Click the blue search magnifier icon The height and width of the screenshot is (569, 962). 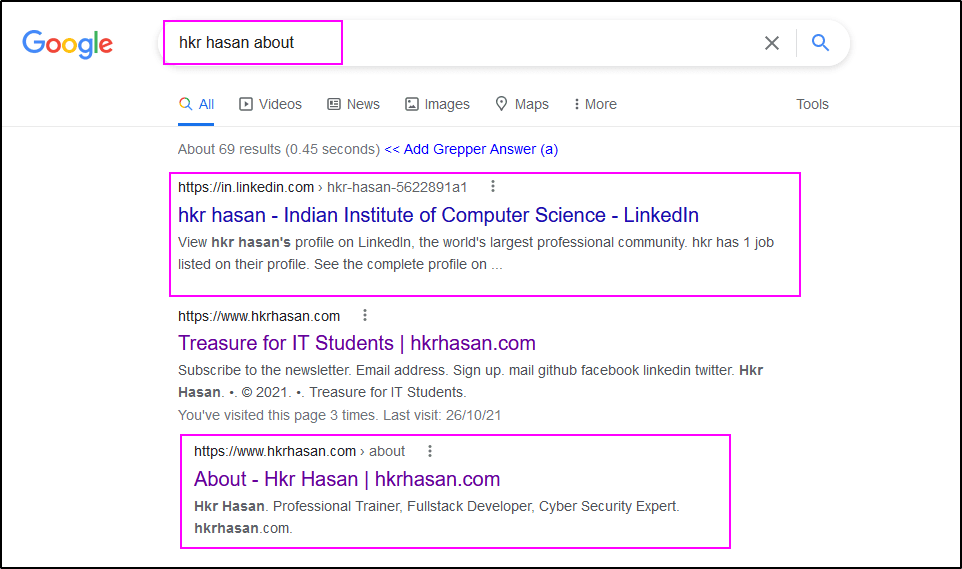[820, 42]
